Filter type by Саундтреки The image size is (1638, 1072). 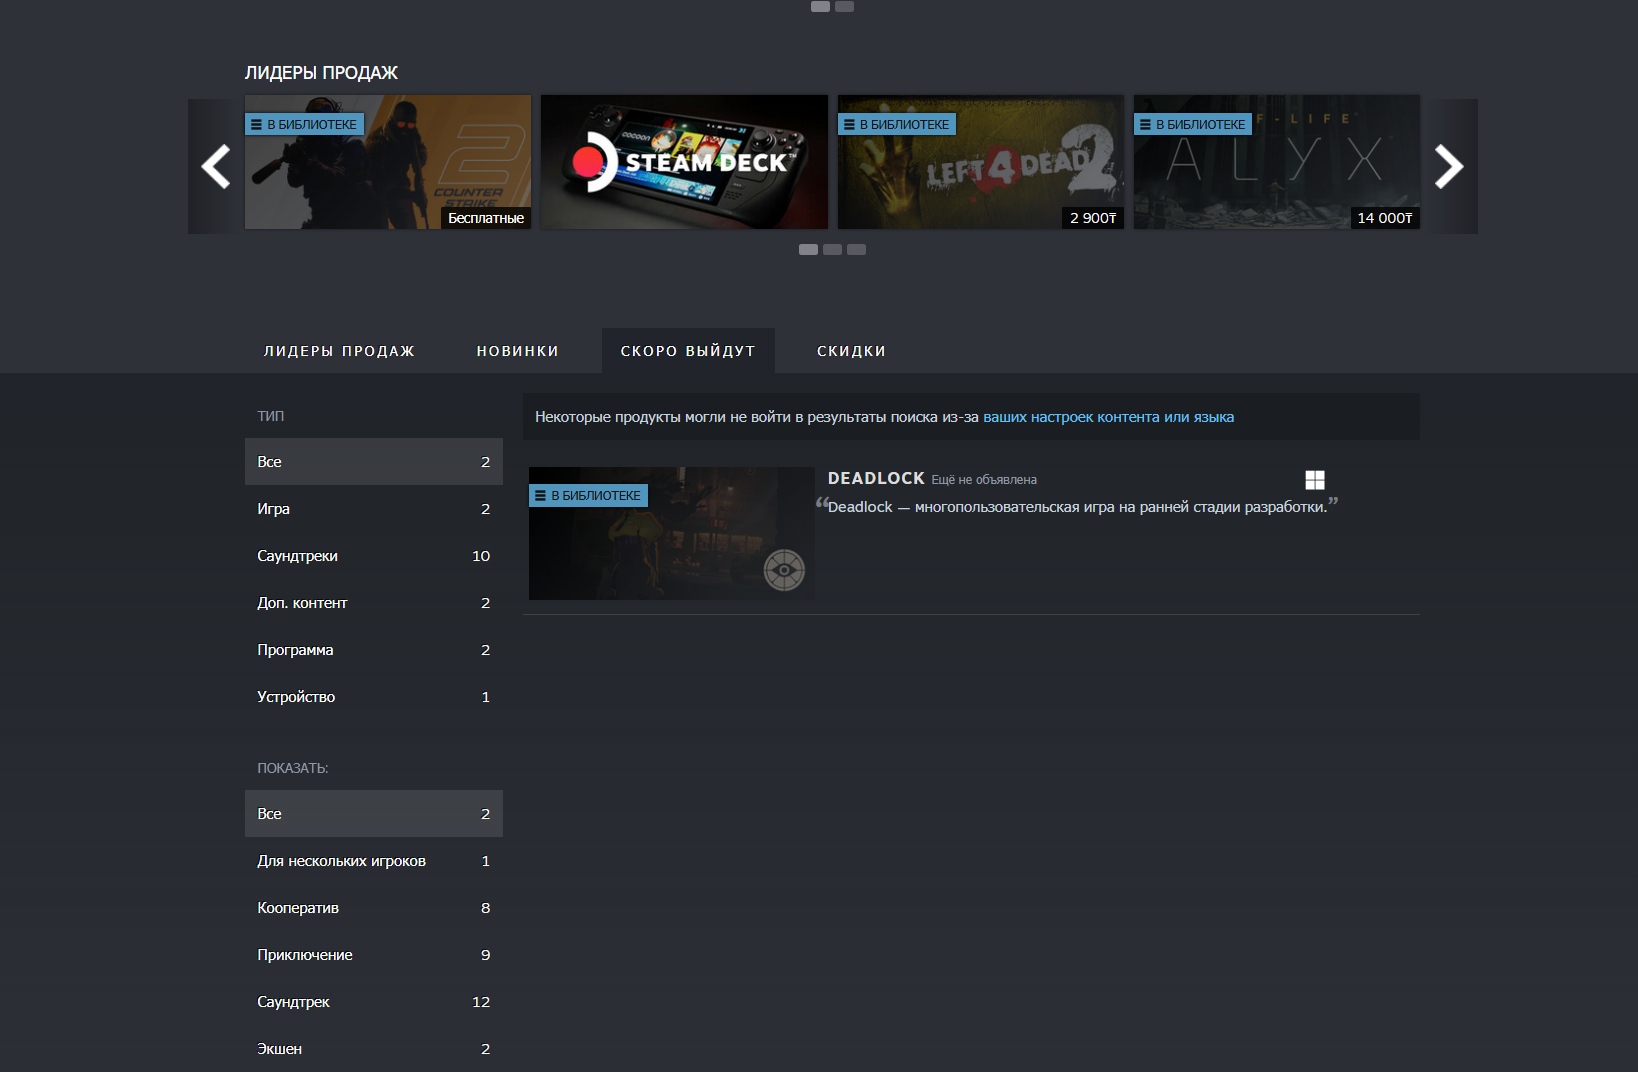coord(374,556)
